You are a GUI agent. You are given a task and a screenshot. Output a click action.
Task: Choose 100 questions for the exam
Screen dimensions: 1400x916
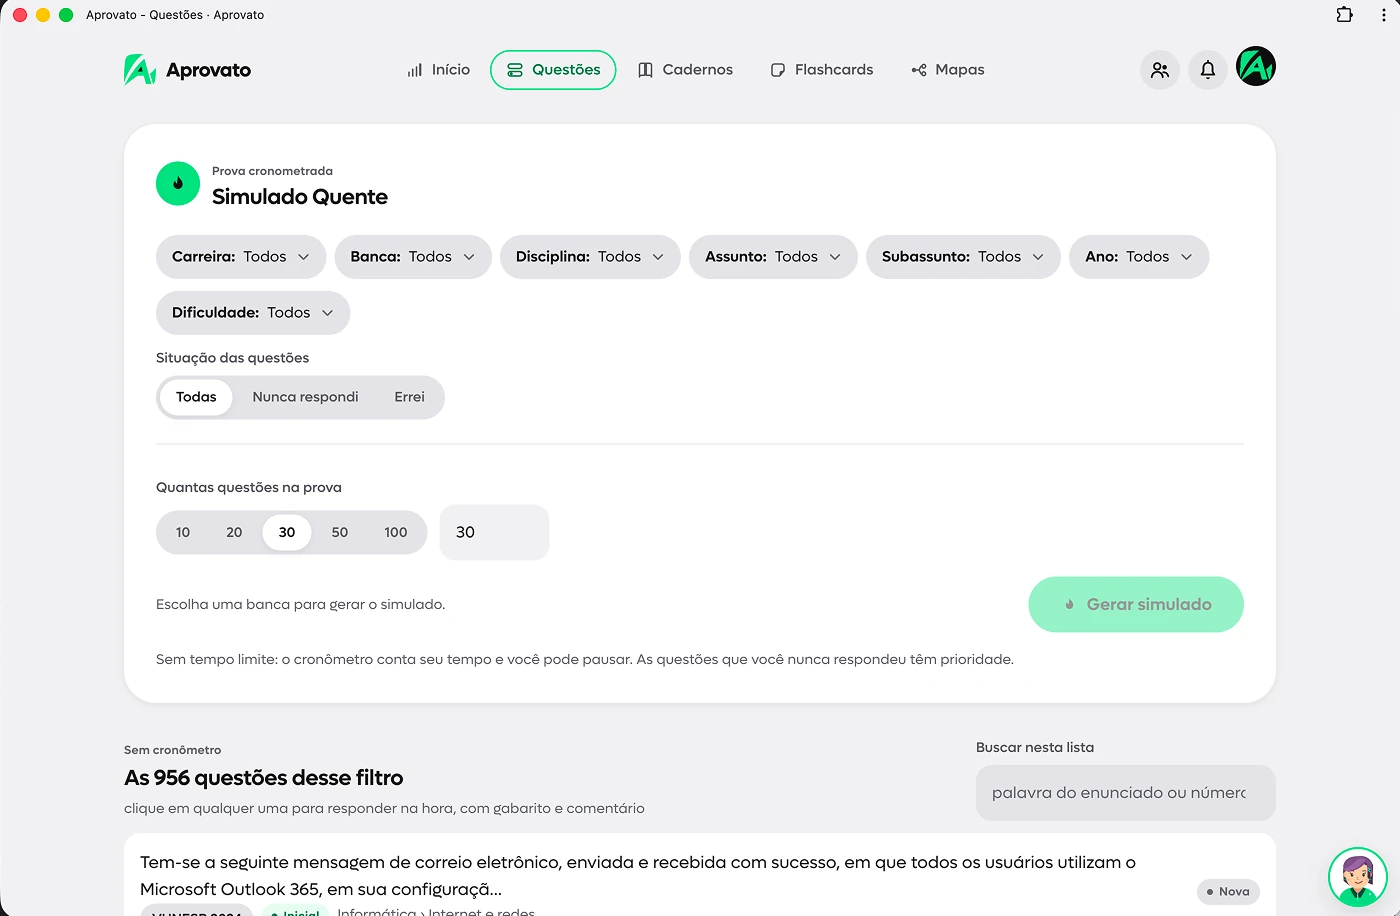coord(396,532)
